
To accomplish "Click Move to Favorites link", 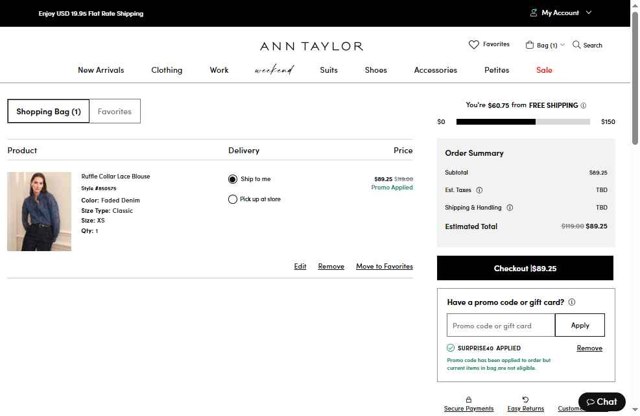I will click(384, 266).
